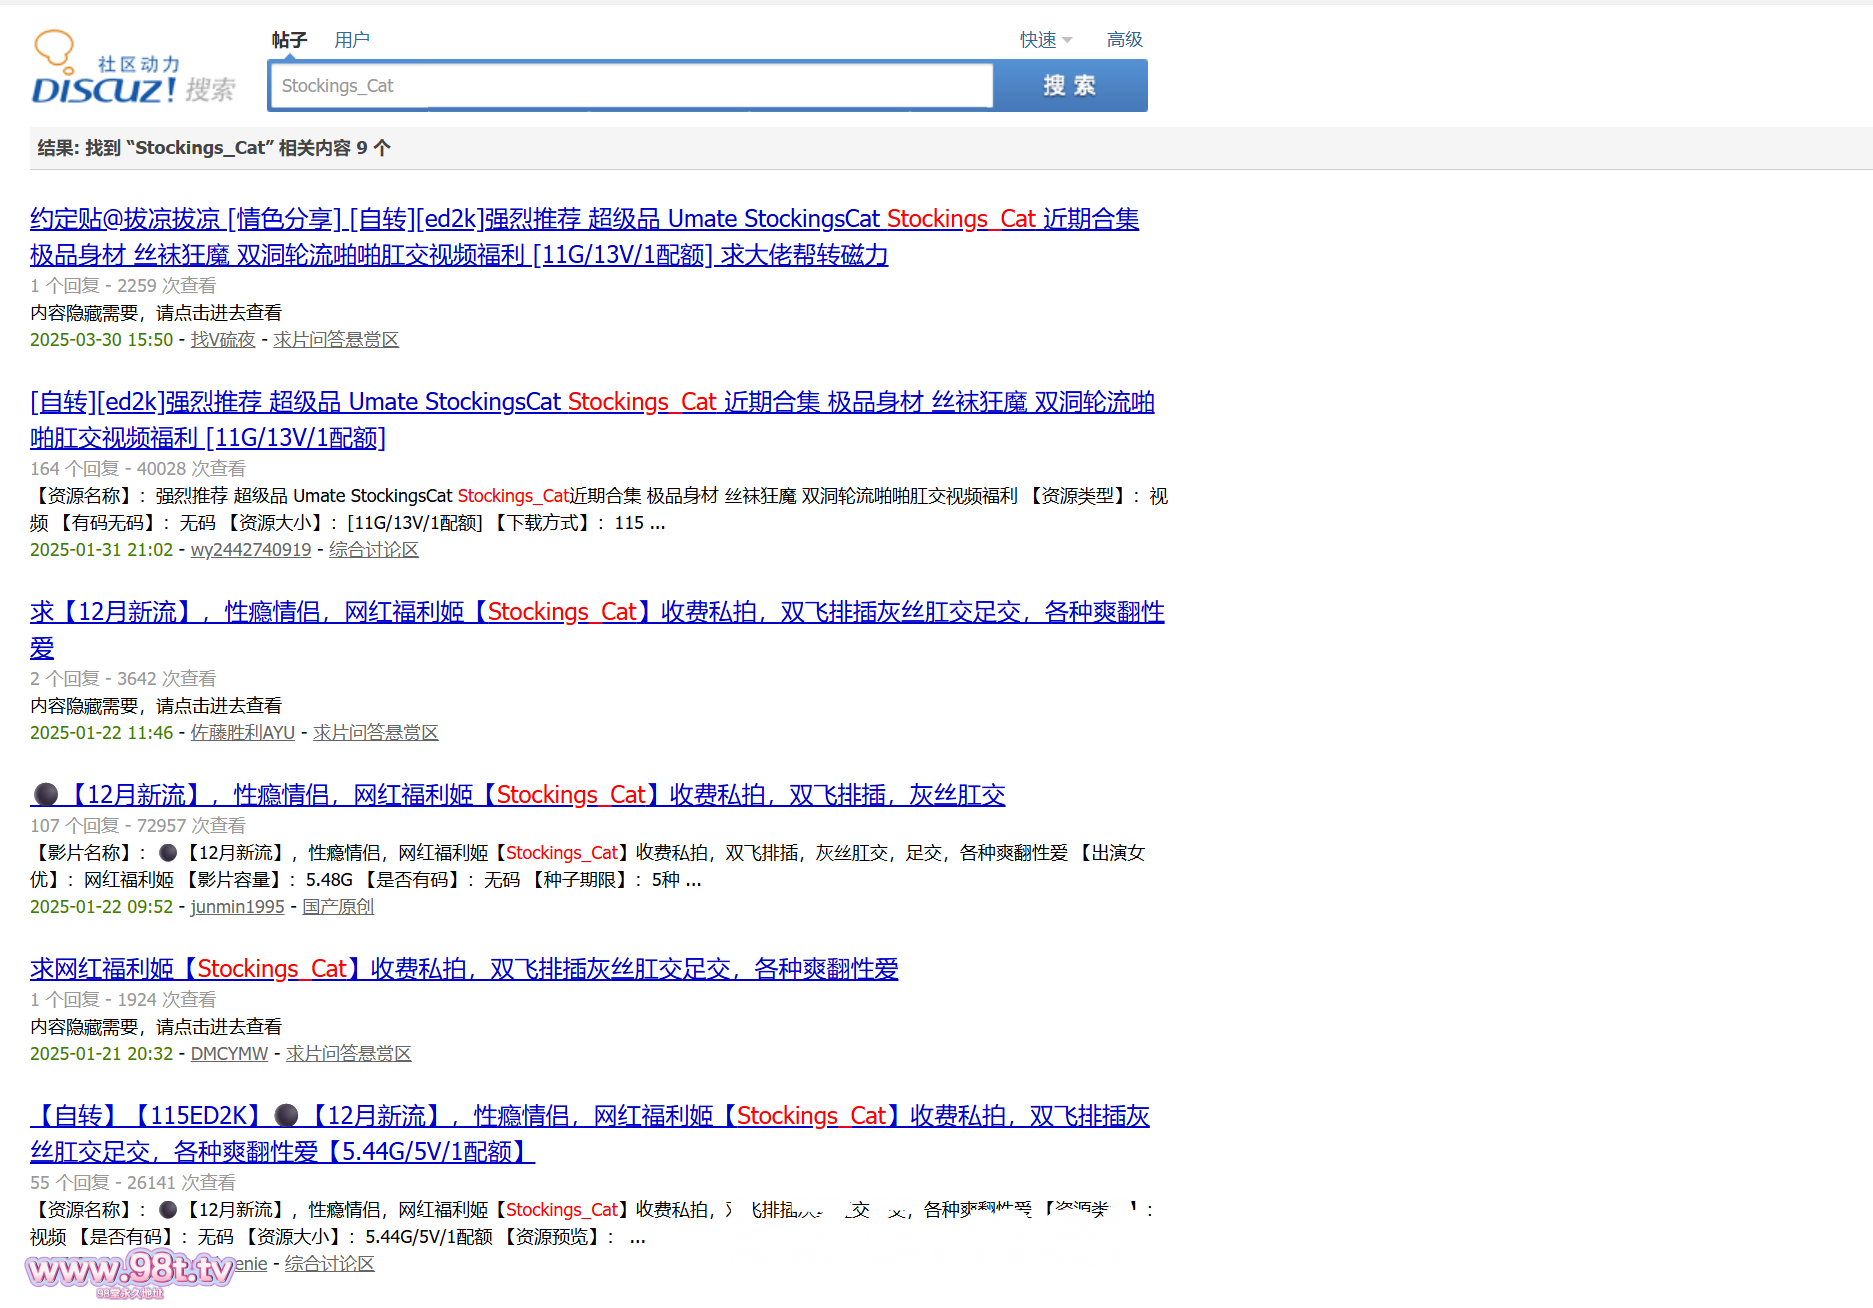Open the 高级 advanced search link
This screenshot has width=1873, height=1308.
(1124, 40)
